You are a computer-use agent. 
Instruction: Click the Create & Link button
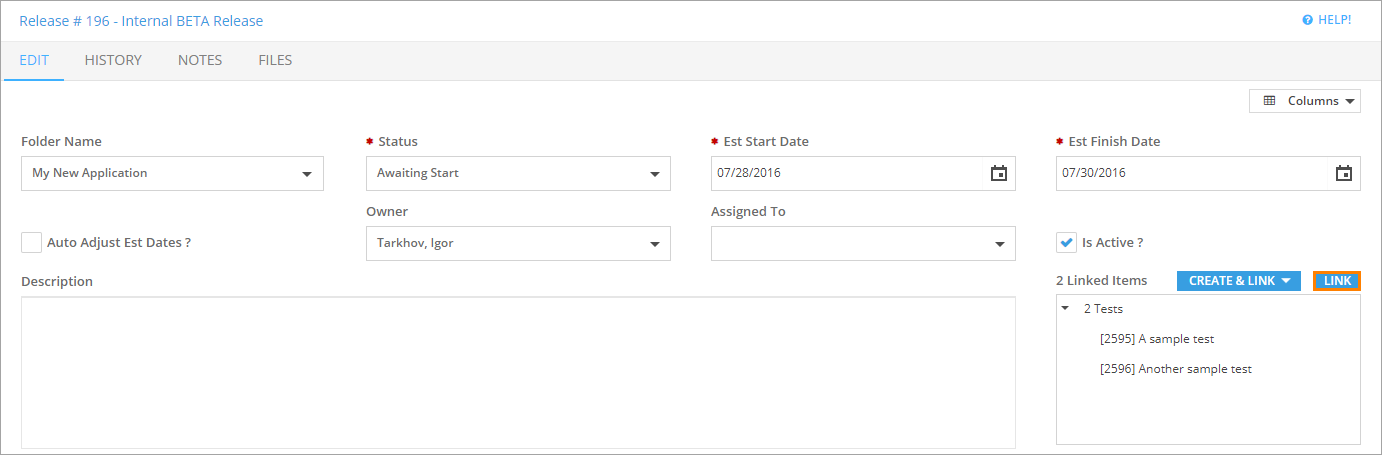click(x=1239, y=281)
